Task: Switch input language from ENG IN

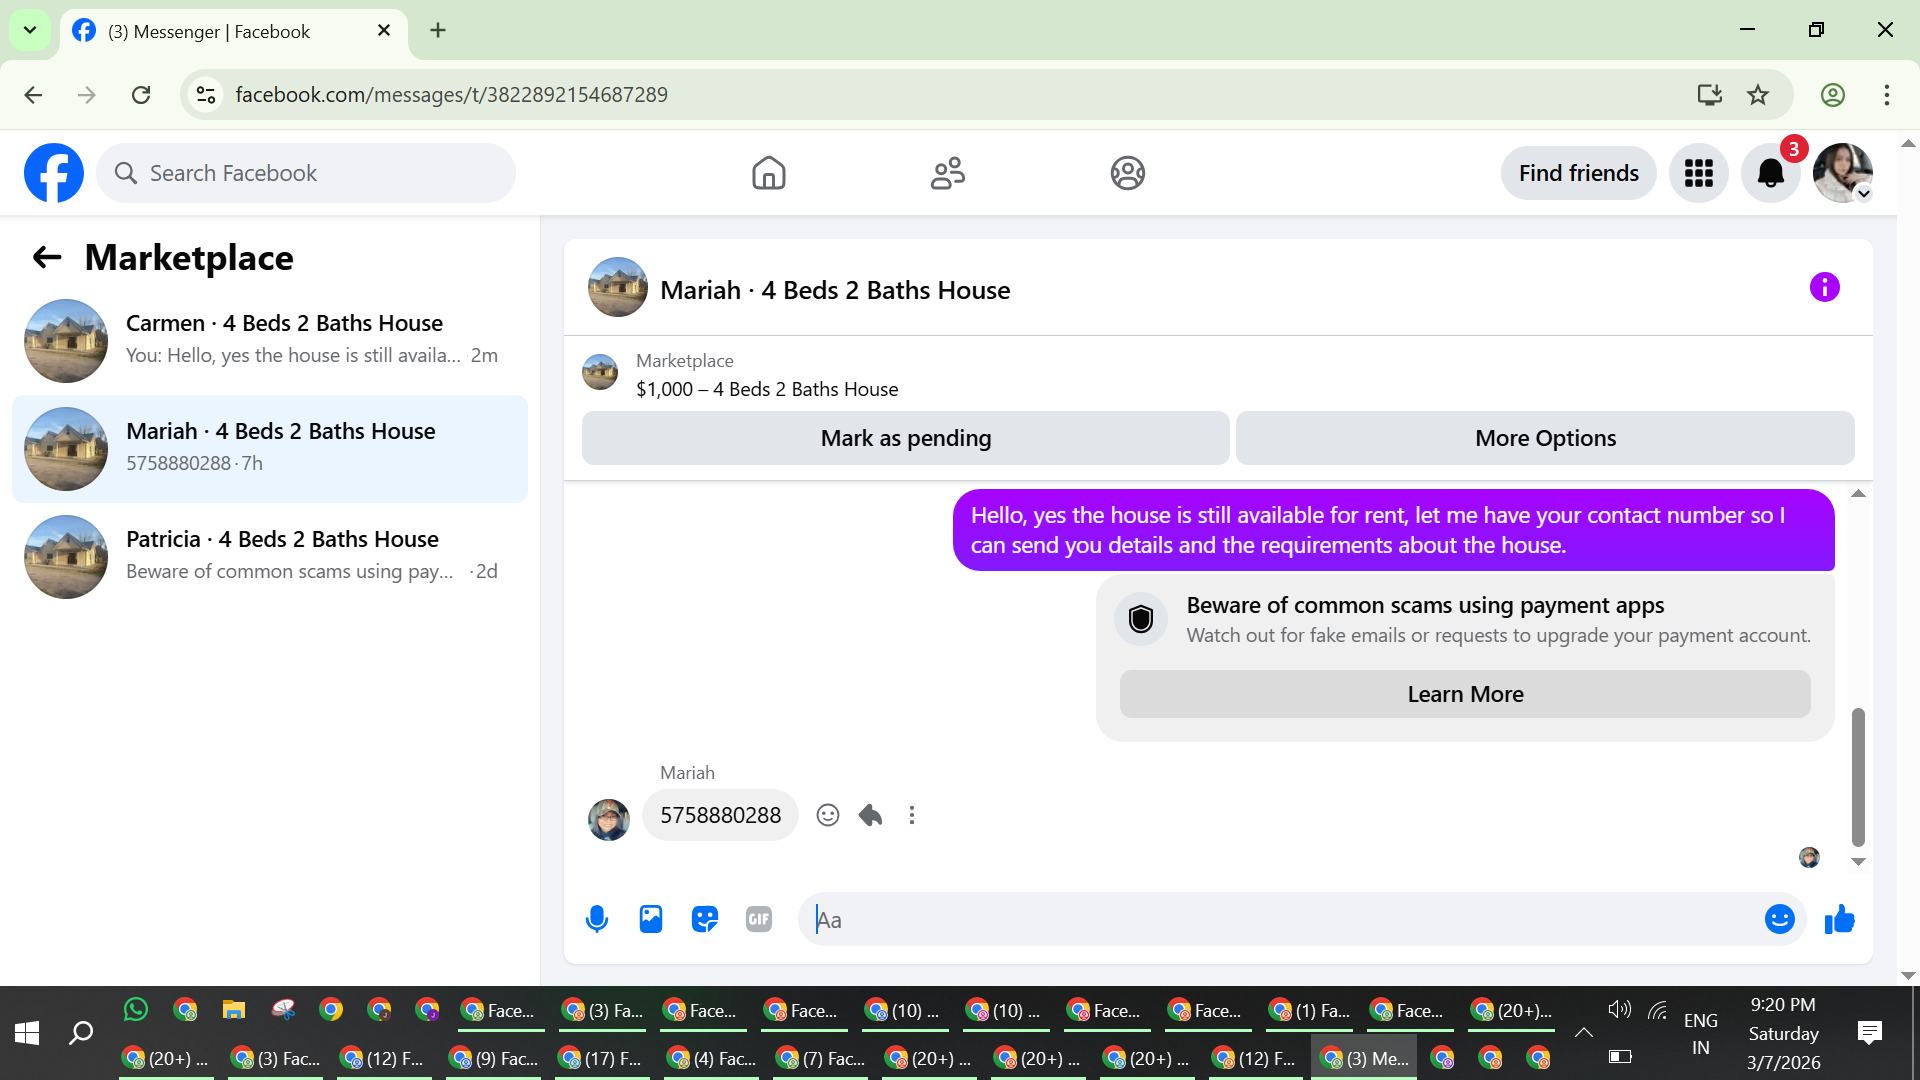Action: [1700, 1034]
